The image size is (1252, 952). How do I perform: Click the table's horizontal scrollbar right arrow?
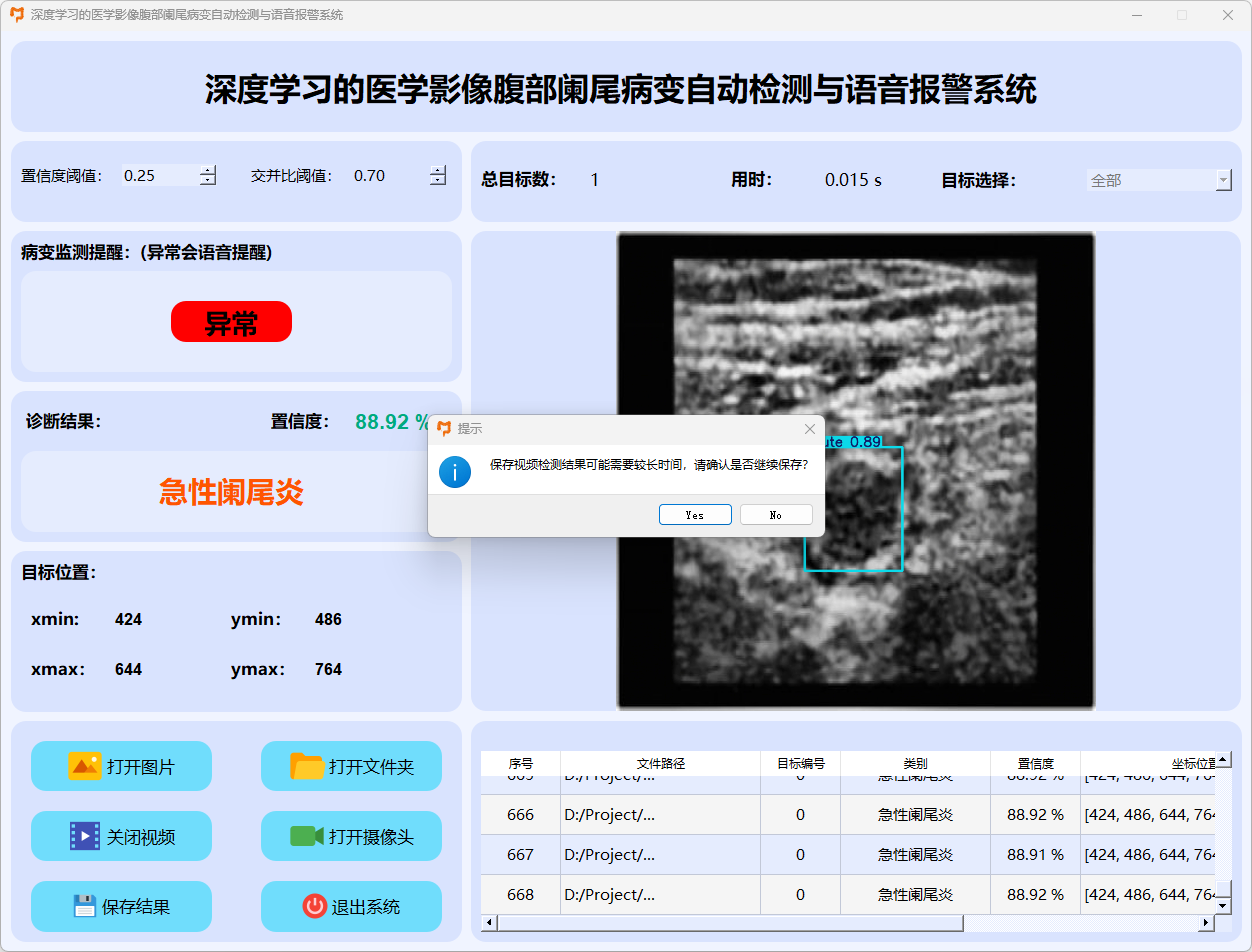[x=1204, y=923]
